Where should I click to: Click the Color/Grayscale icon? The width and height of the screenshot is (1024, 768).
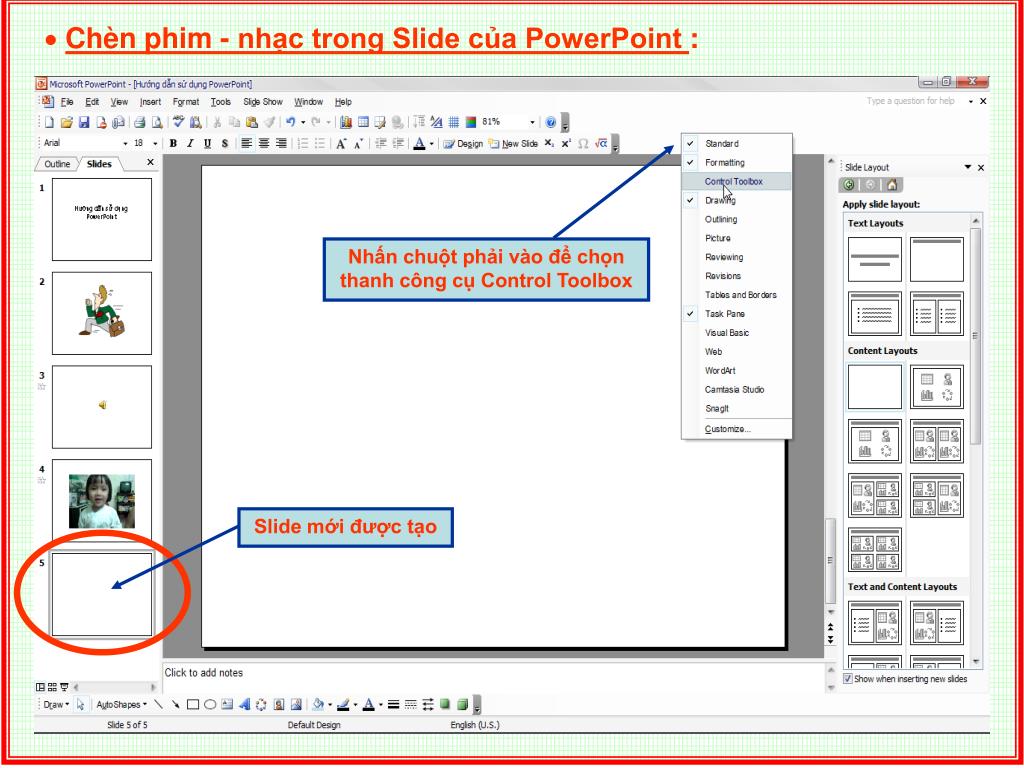[x=471, y=122]
